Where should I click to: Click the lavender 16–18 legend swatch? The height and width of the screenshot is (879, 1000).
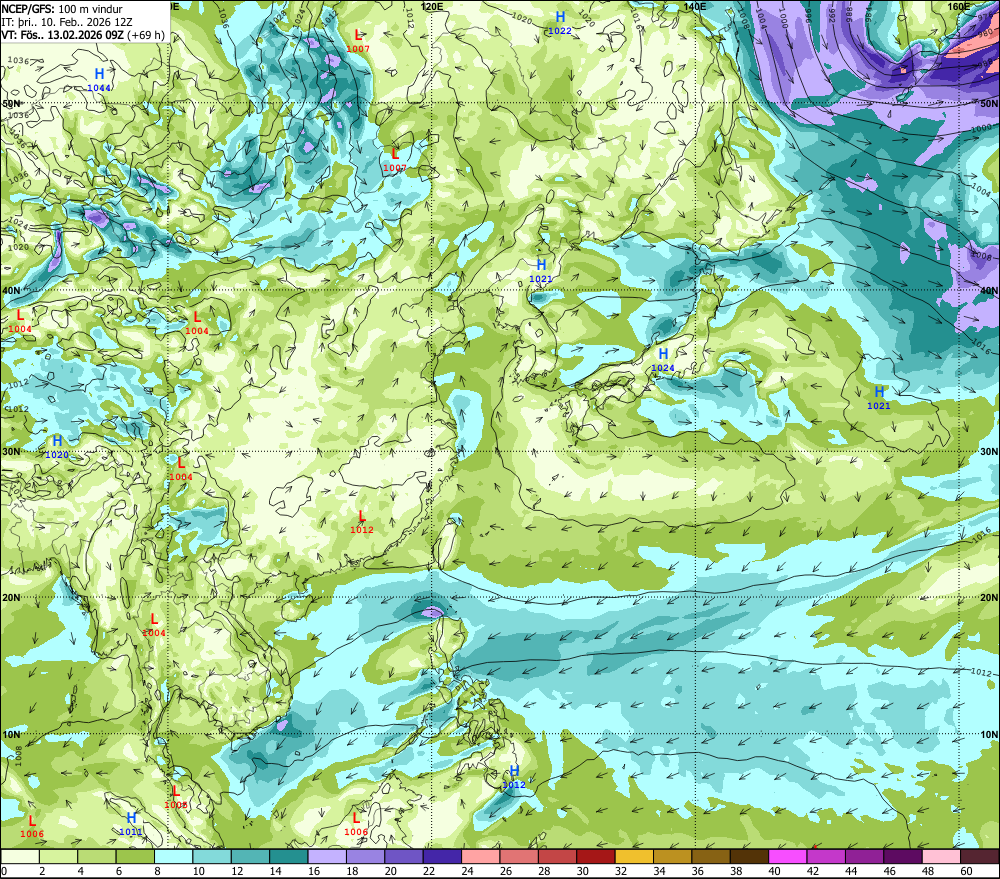click(x=327, y=857)
